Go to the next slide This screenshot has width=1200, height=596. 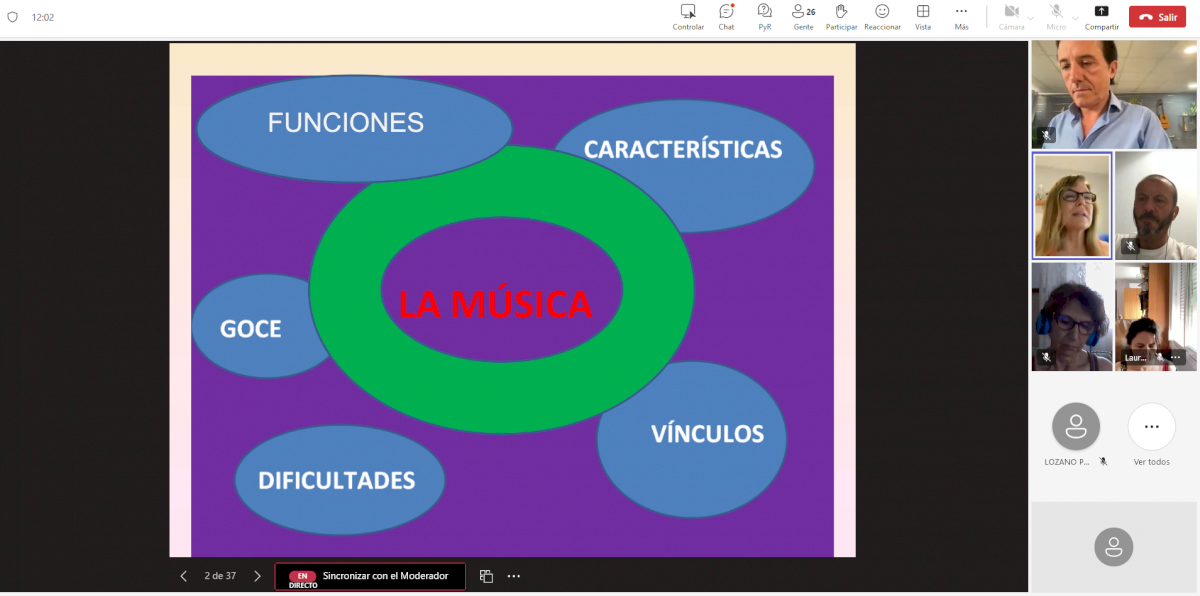pyautogui.click(x=257, y=576)
